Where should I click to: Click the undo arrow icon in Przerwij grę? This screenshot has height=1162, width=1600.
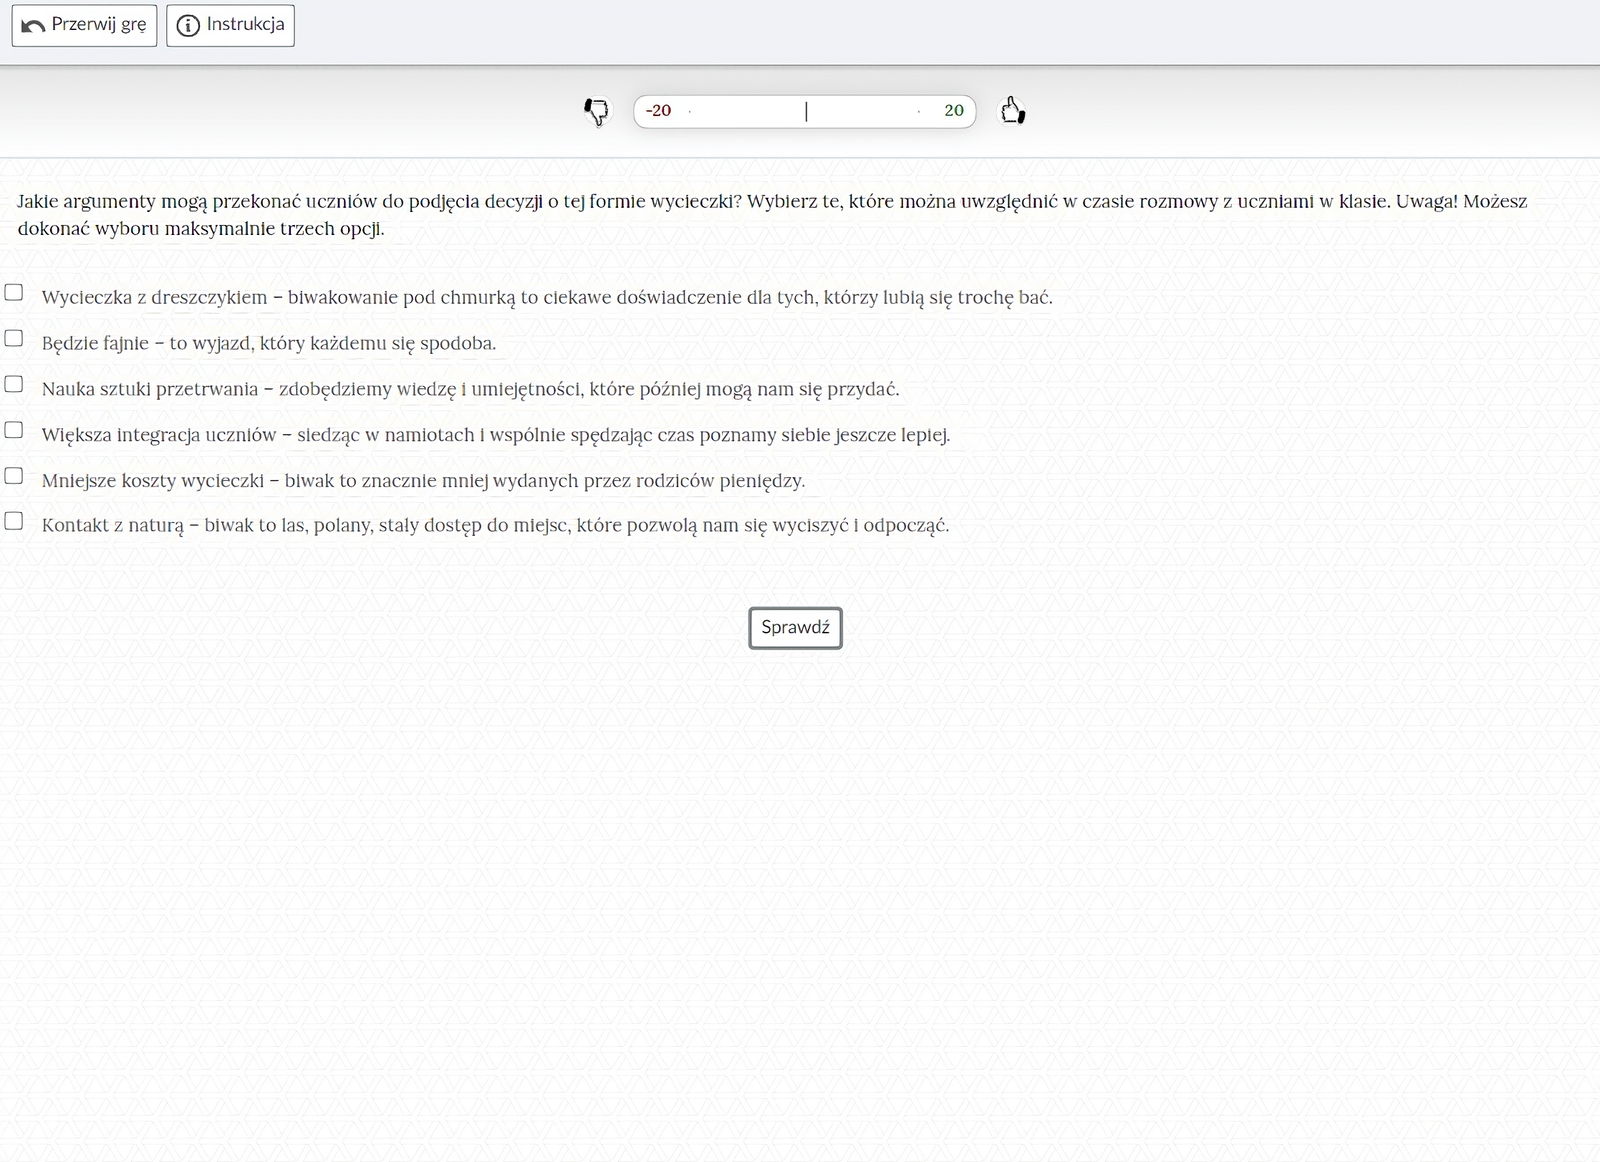[x=33, y=25]
